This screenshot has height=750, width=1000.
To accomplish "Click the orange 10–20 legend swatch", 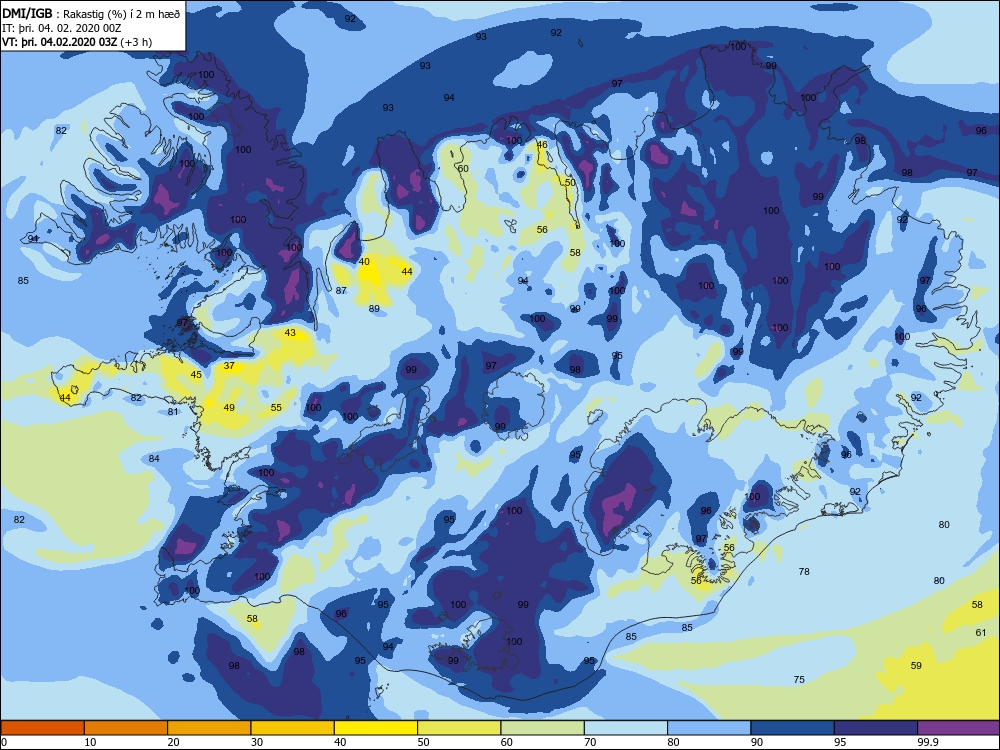I will pyautogui.click(x=126, y=728).
